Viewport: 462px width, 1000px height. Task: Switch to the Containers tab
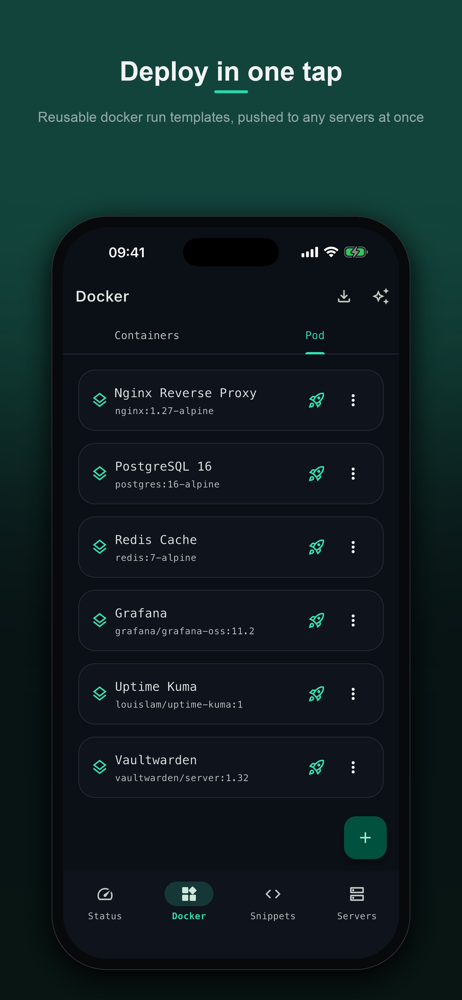pos(147,335)
